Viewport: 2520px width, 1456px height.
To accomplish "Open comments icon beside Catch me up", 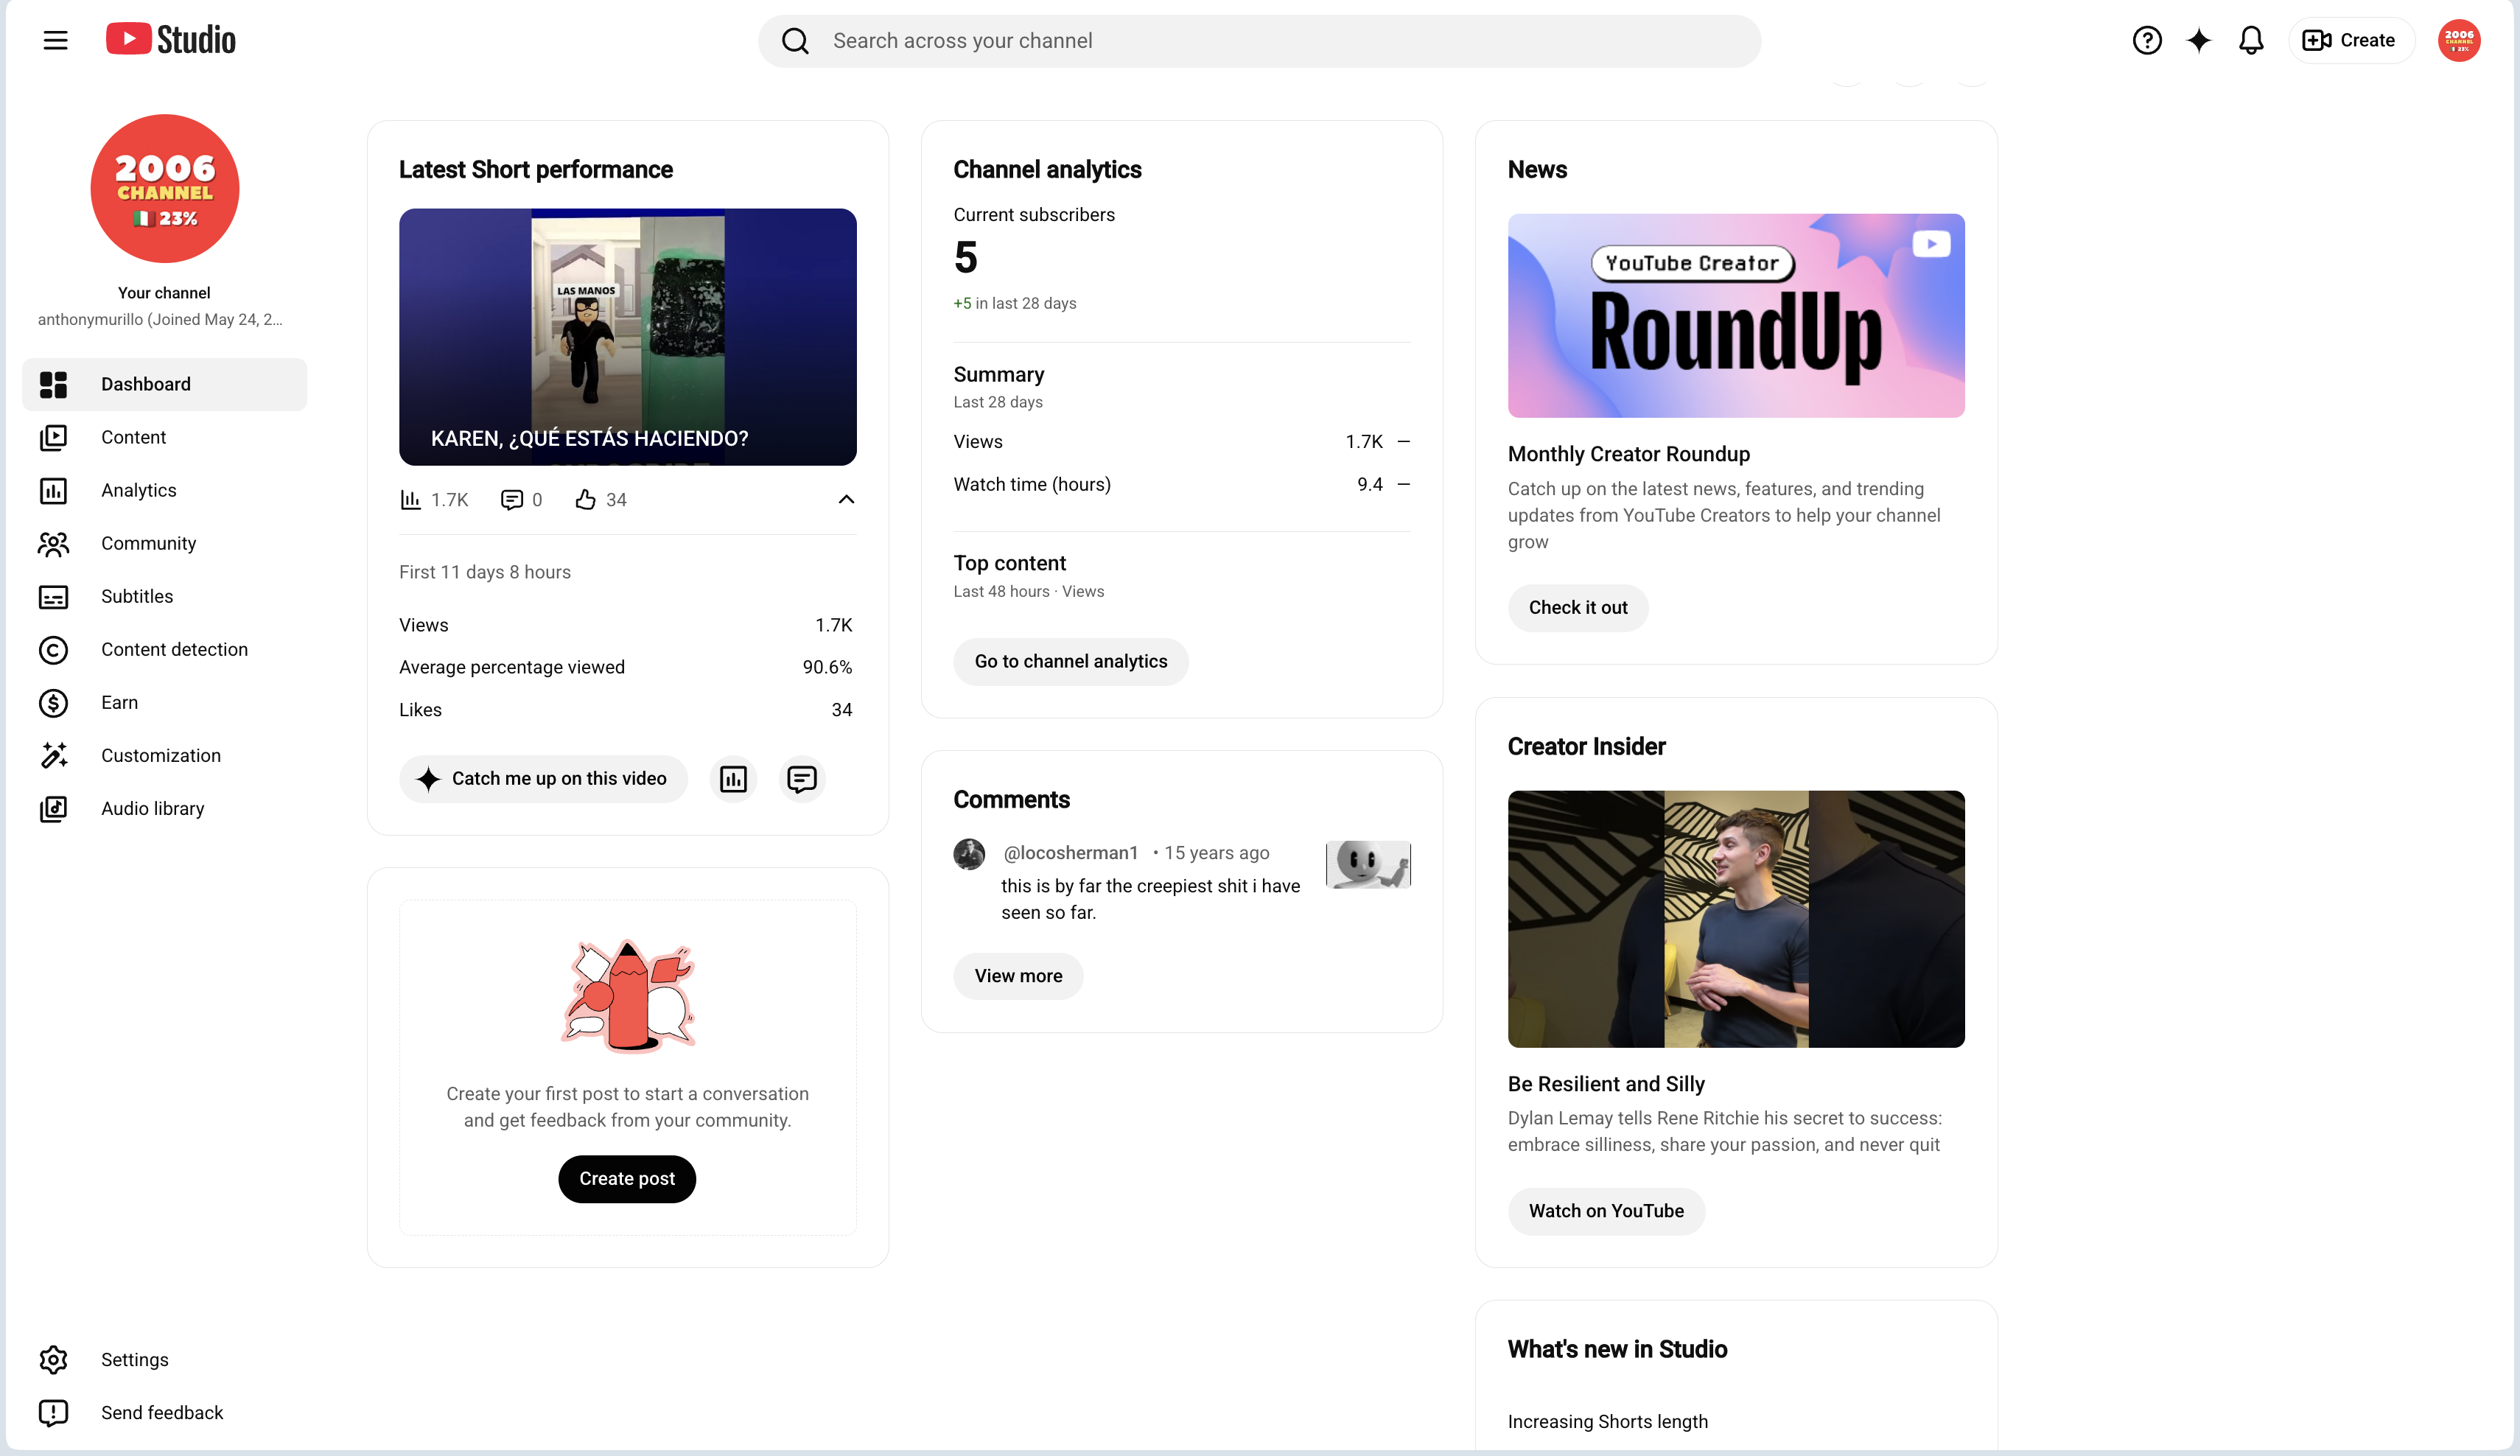I will [x=802, y=779].
